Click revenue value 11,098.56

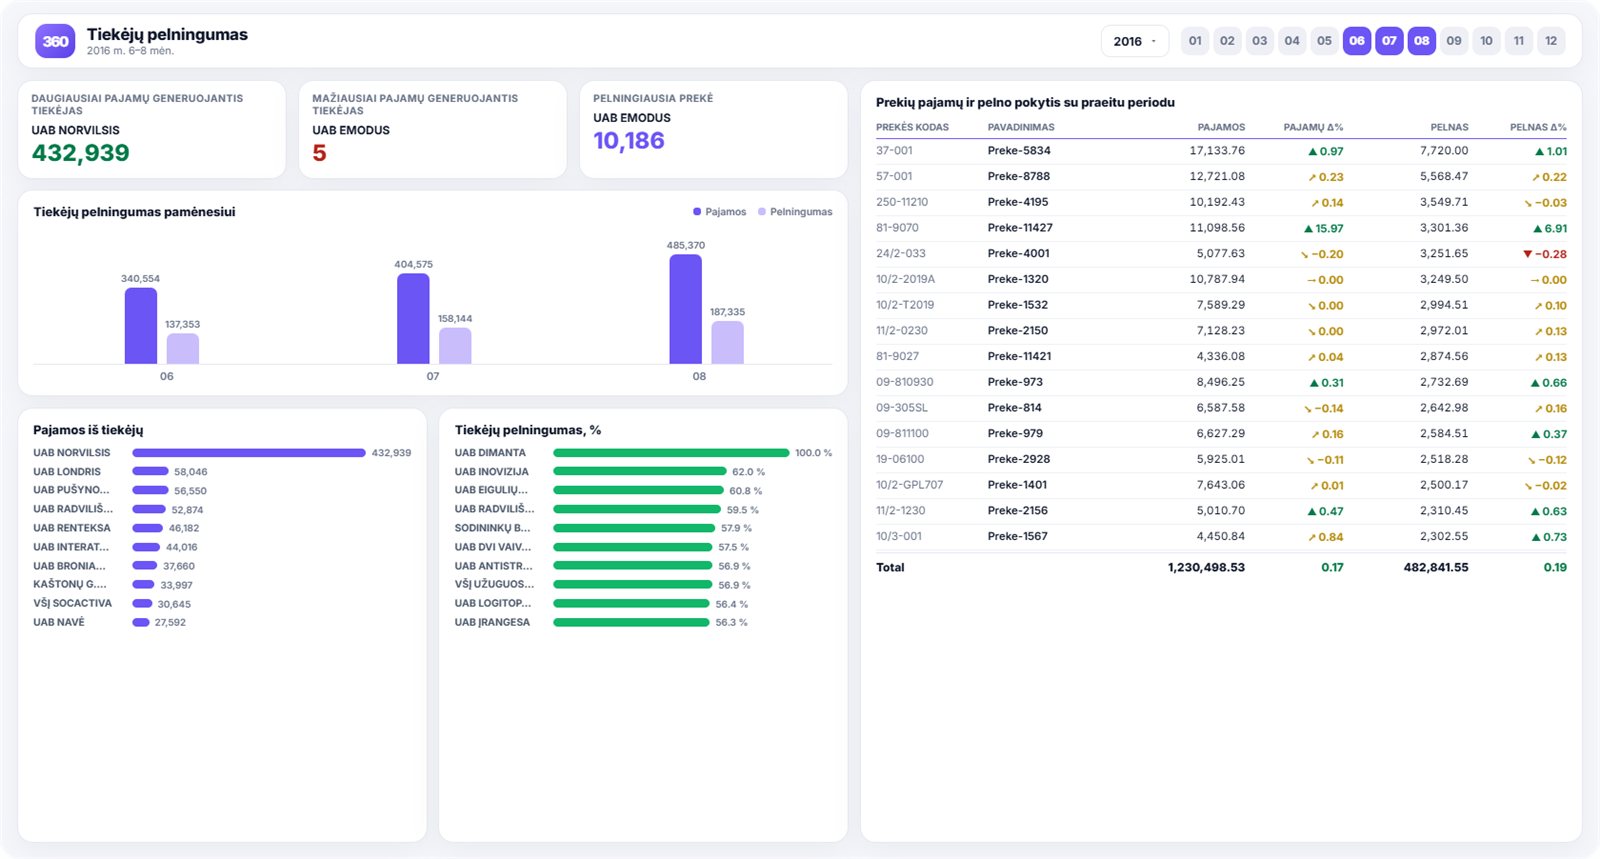click(x=1217, y=228)
